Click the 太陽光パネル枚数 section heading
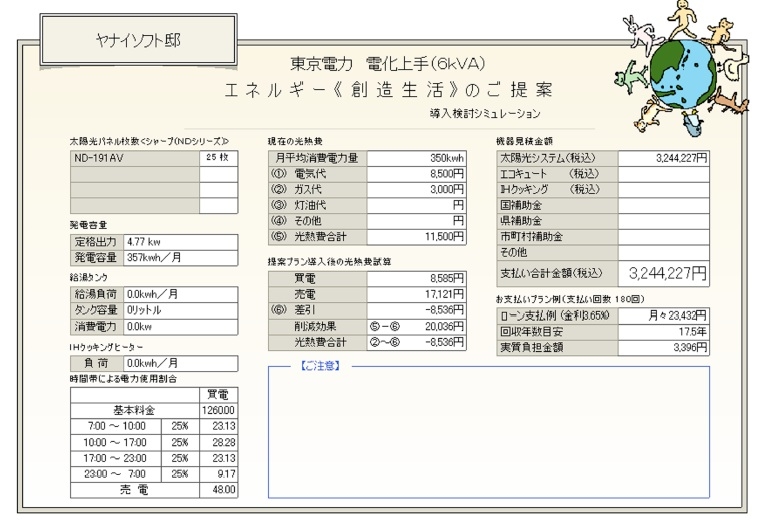The image size is (758, 522). 149,142
